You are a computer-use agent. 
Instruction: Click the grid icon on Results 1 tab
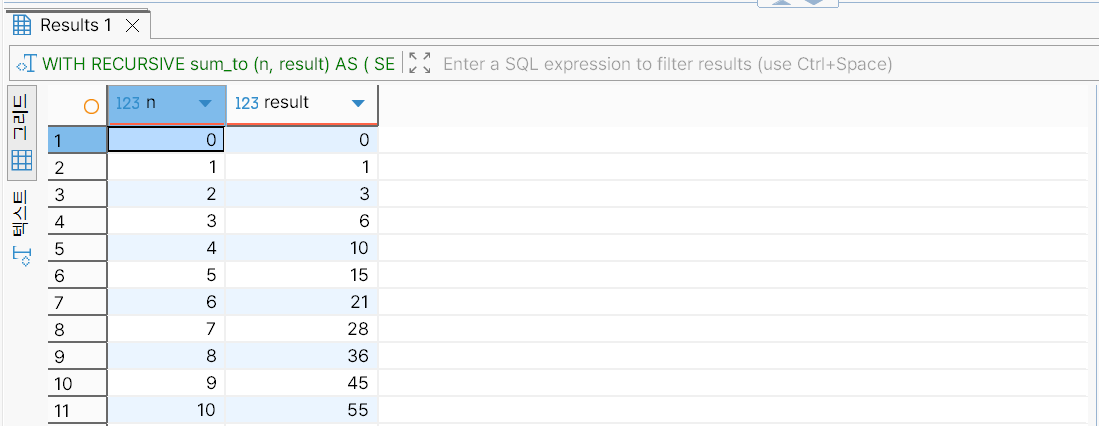[x=22, y=25]
